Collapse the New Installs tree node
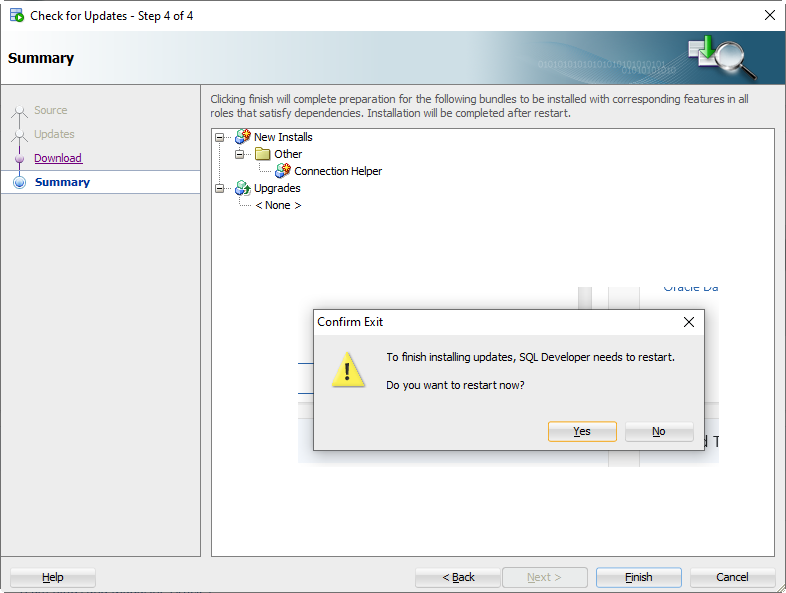 [220, 137]
